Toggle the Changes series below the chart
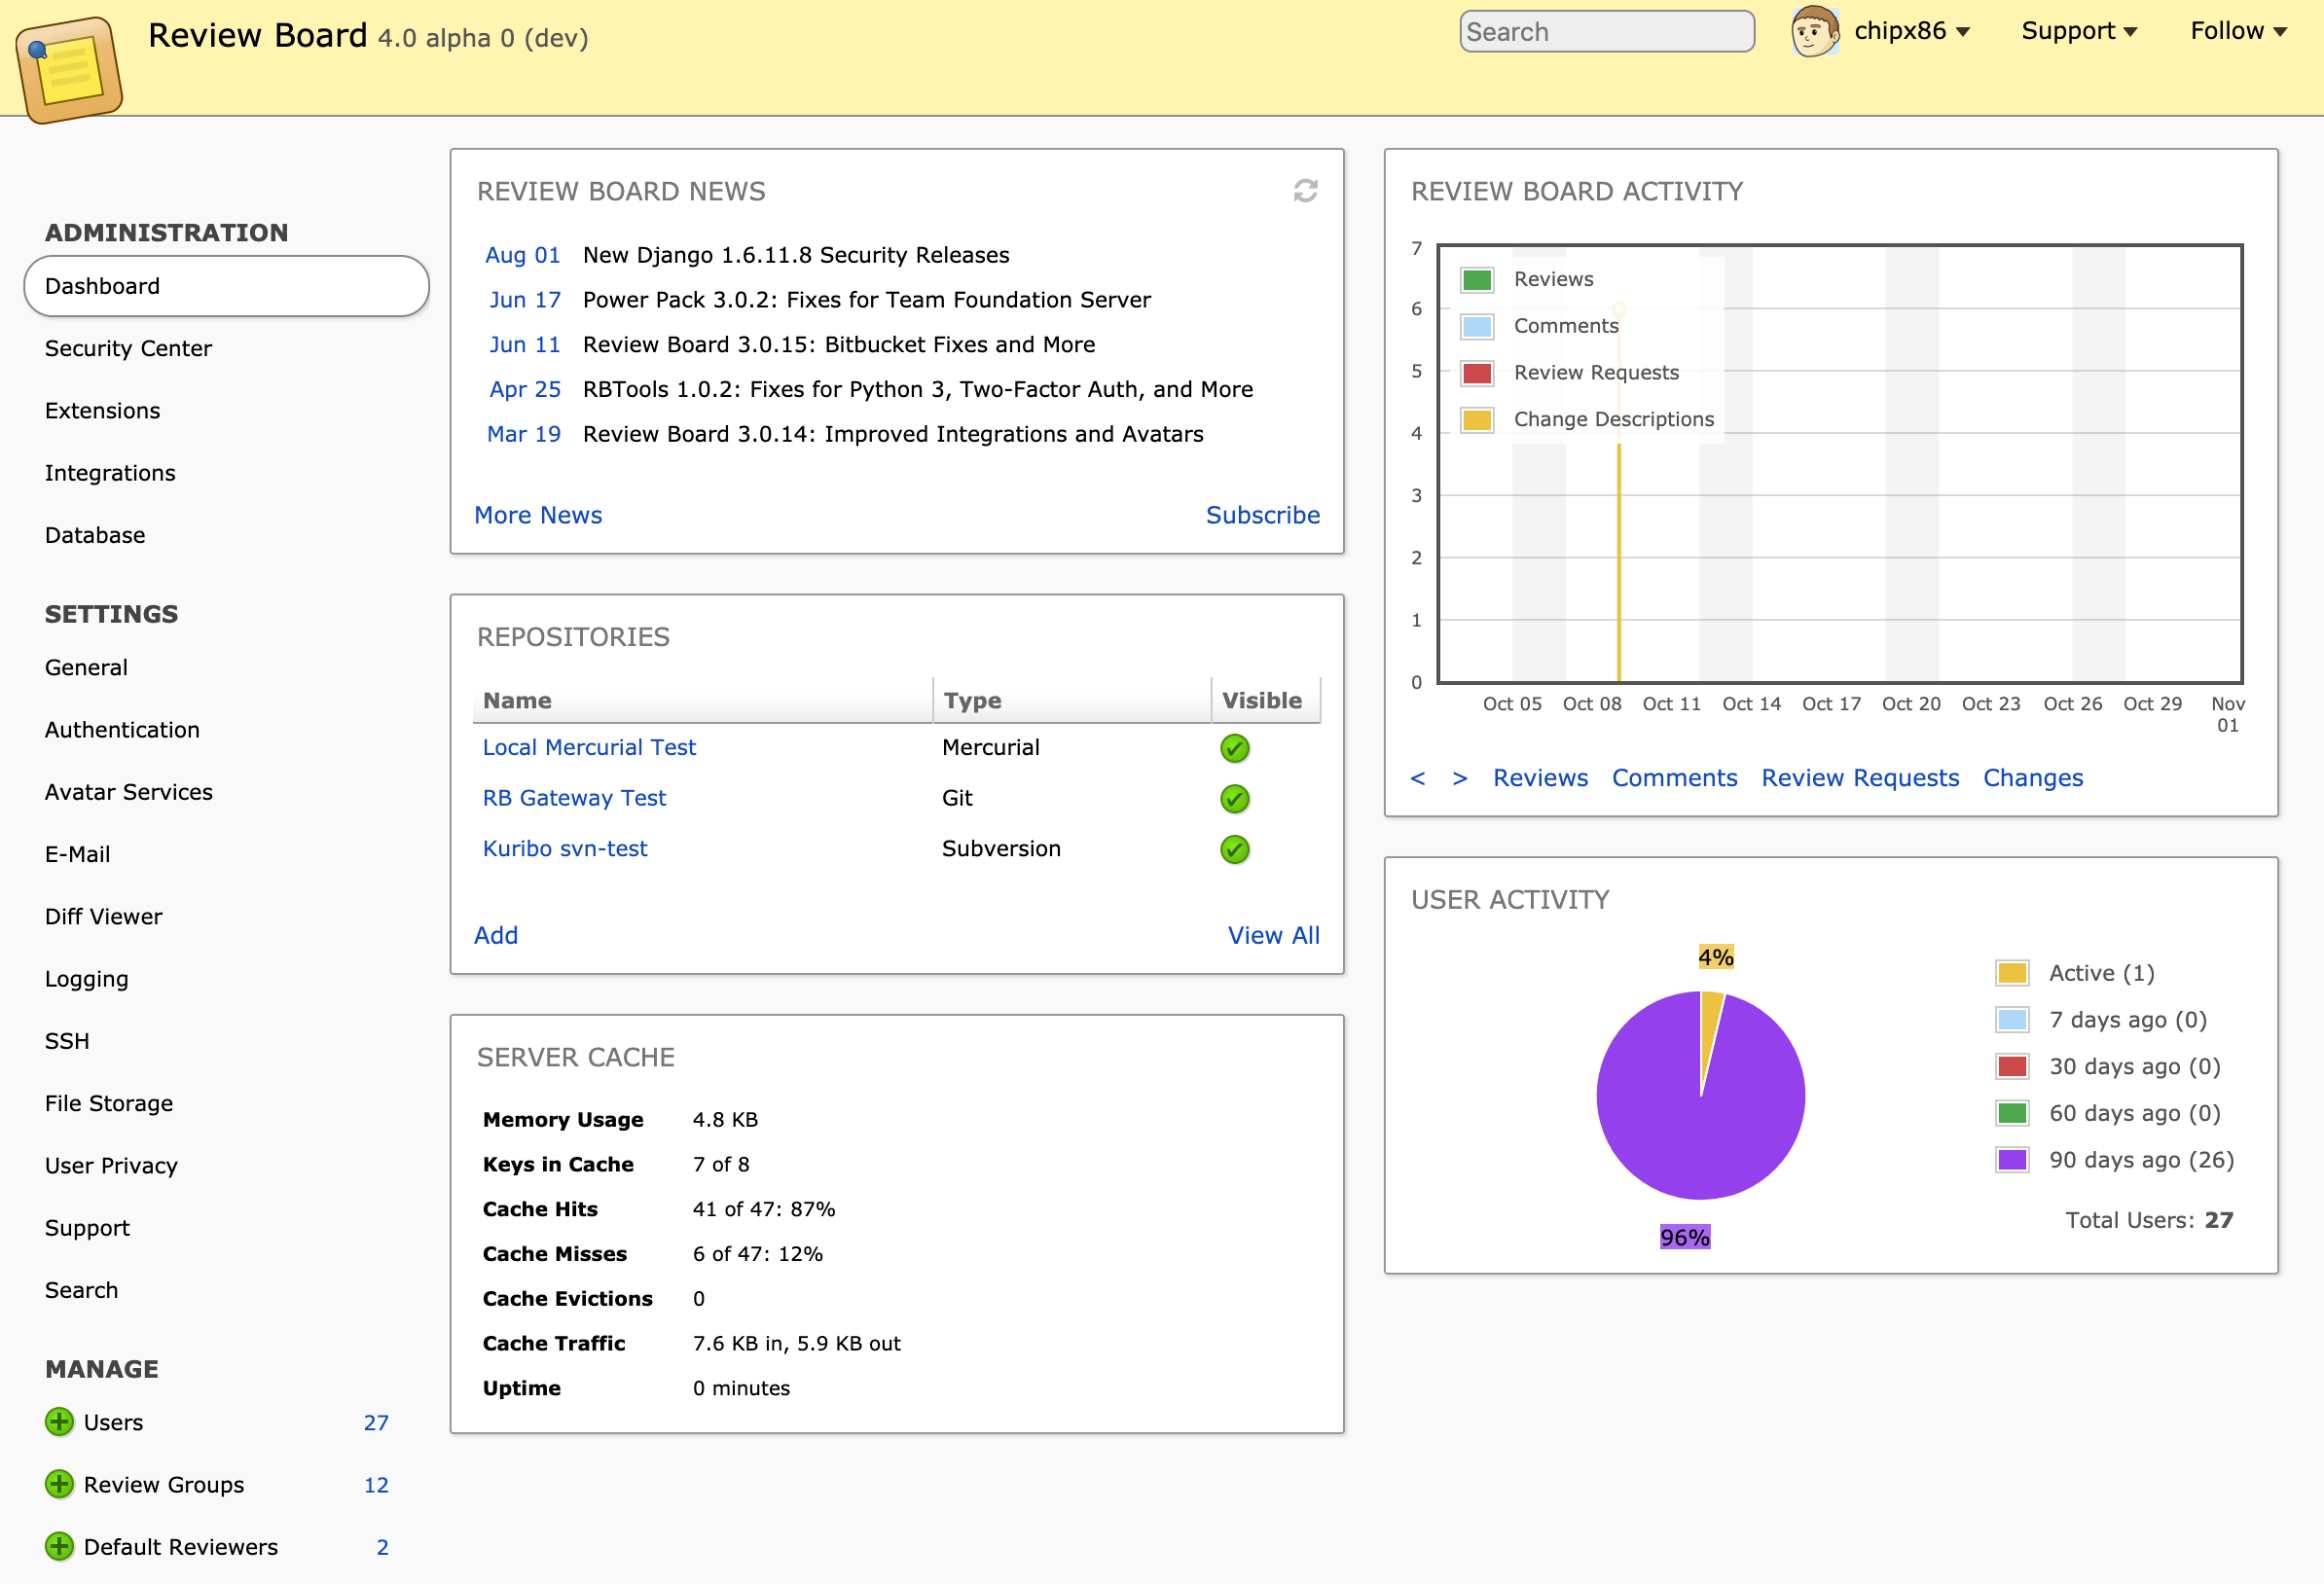The image size is (2324, 1584). [x=2033, y=778]
